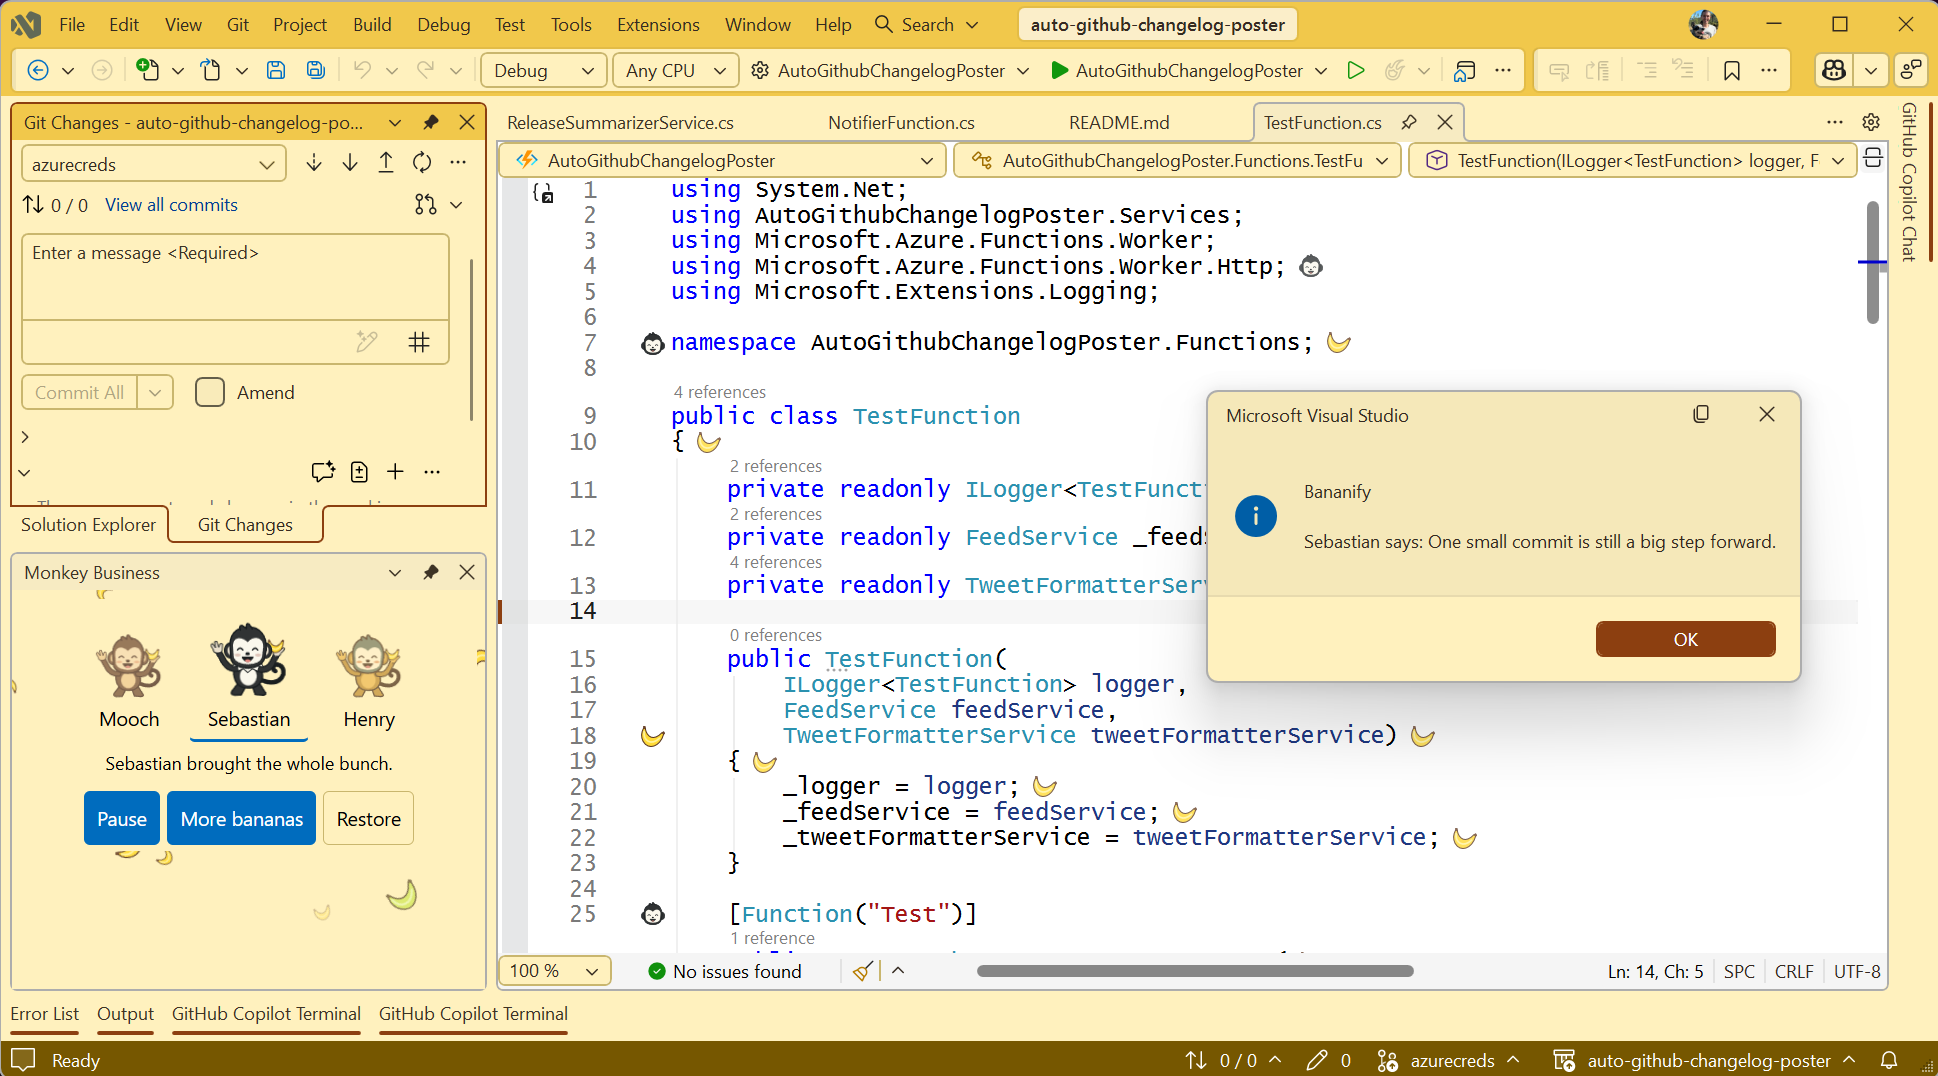Fetch from the remote in Git Changes

click(x=314, y=163)
